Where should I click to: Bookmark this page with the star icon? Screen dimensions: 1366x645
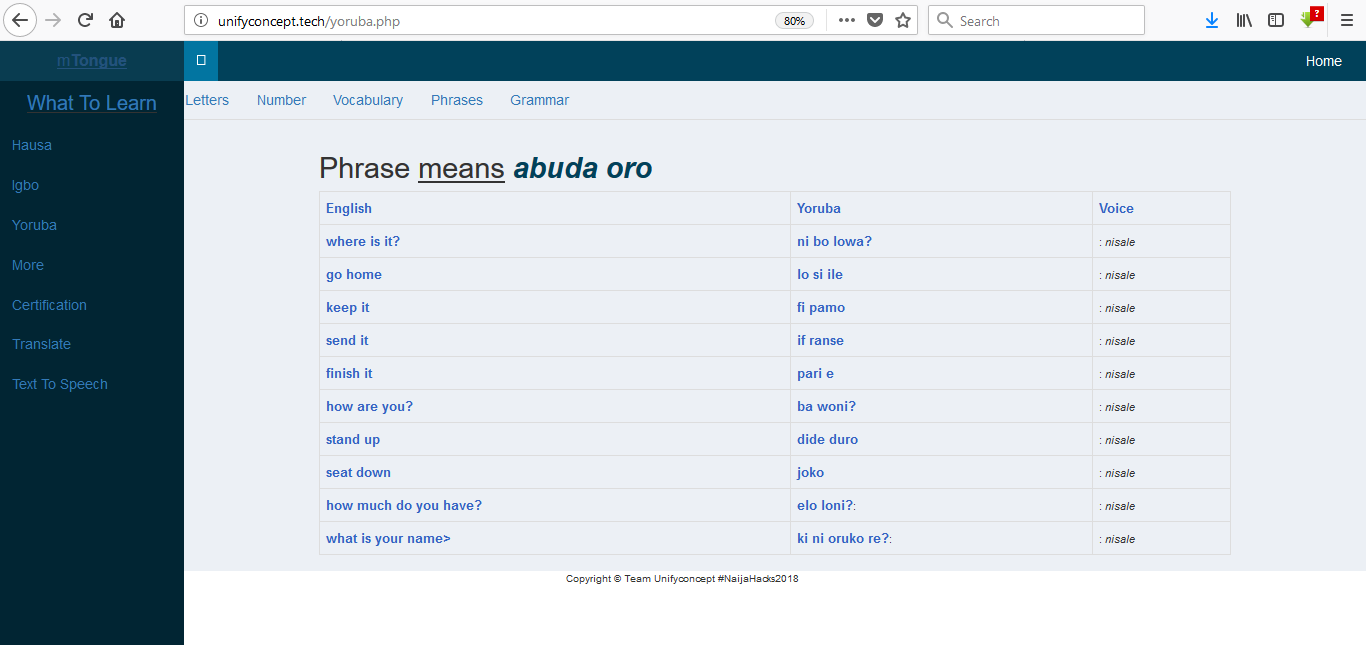pos(903,20)
